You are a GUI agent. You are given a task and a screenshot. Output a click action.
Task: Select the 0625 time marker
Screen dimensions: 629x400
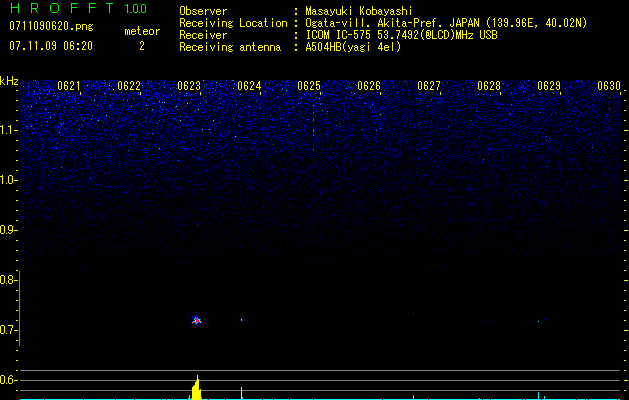(309, 87)
